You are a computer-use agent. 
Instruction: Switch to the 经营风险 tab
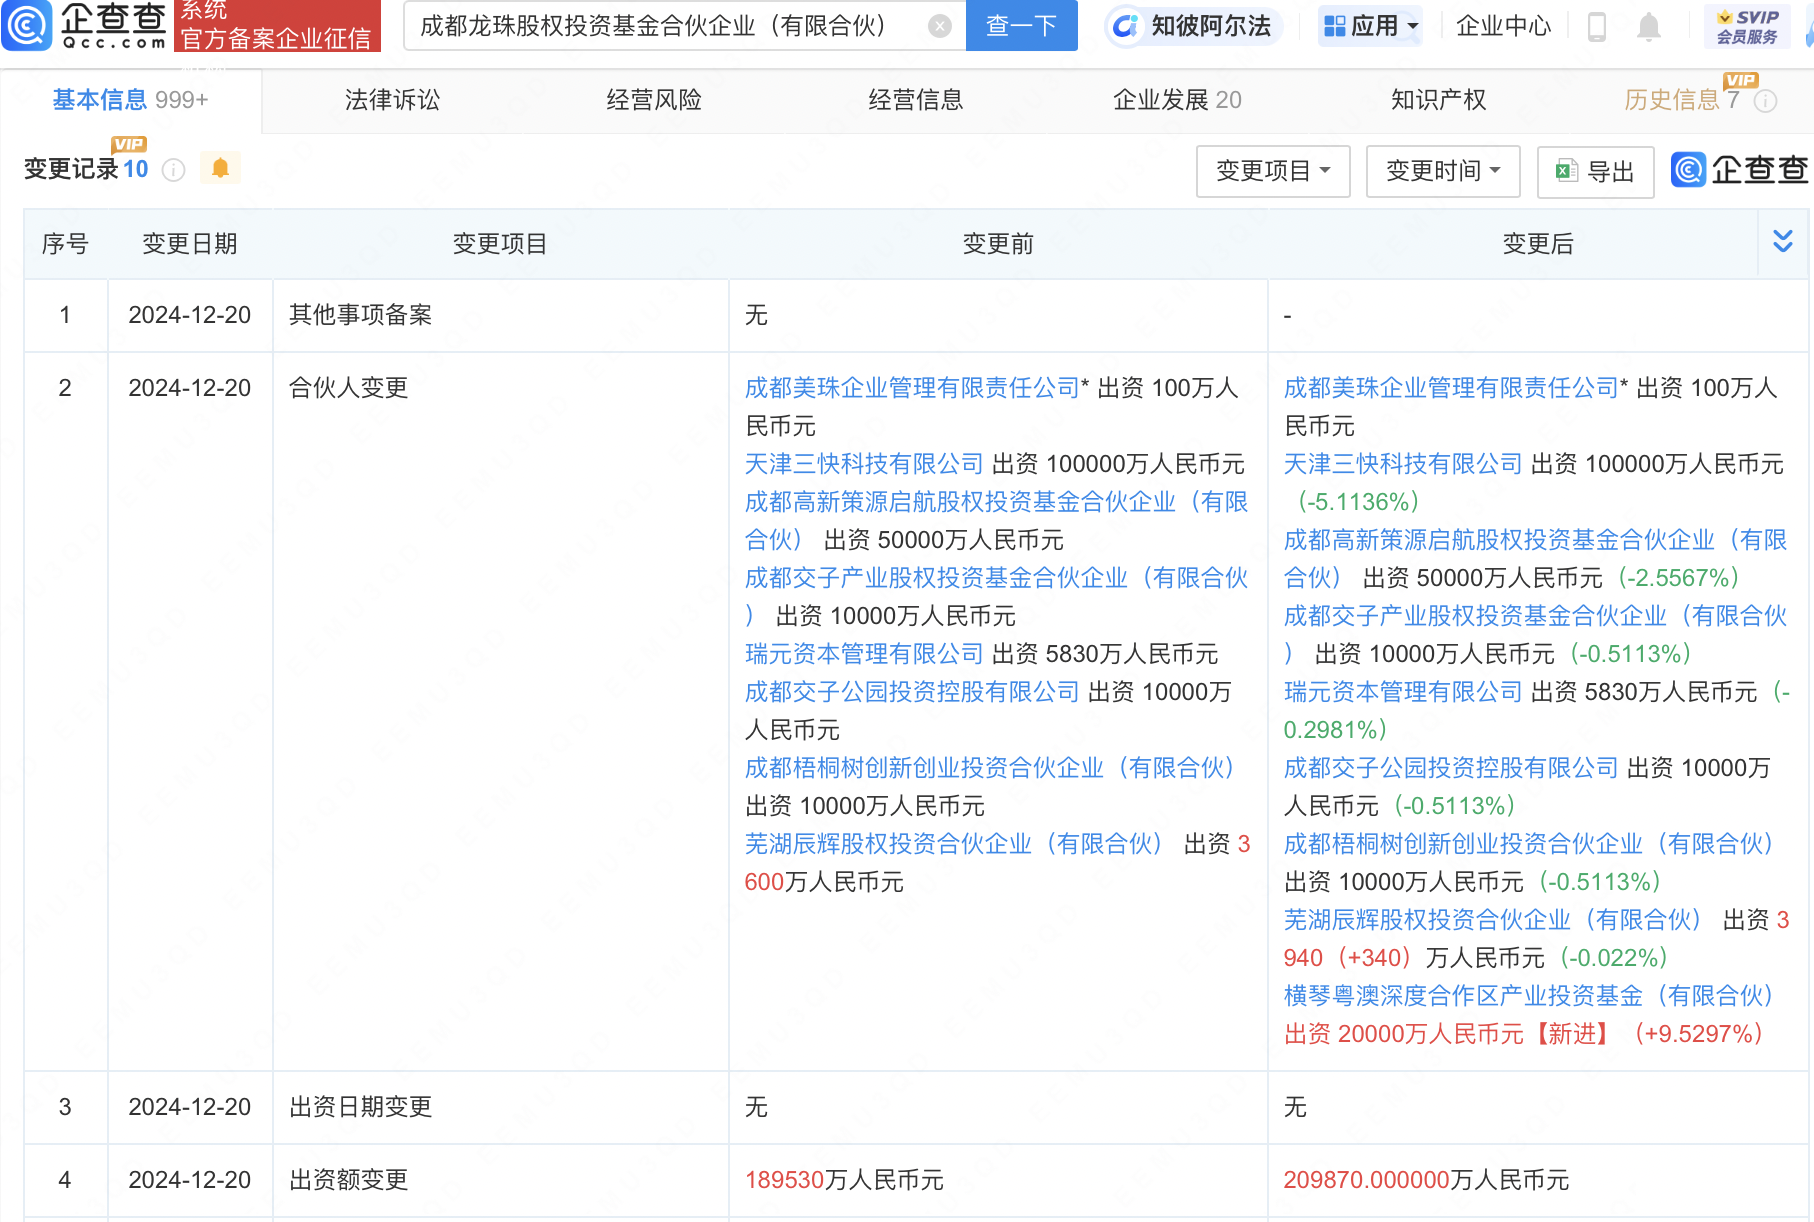point(654,100)
